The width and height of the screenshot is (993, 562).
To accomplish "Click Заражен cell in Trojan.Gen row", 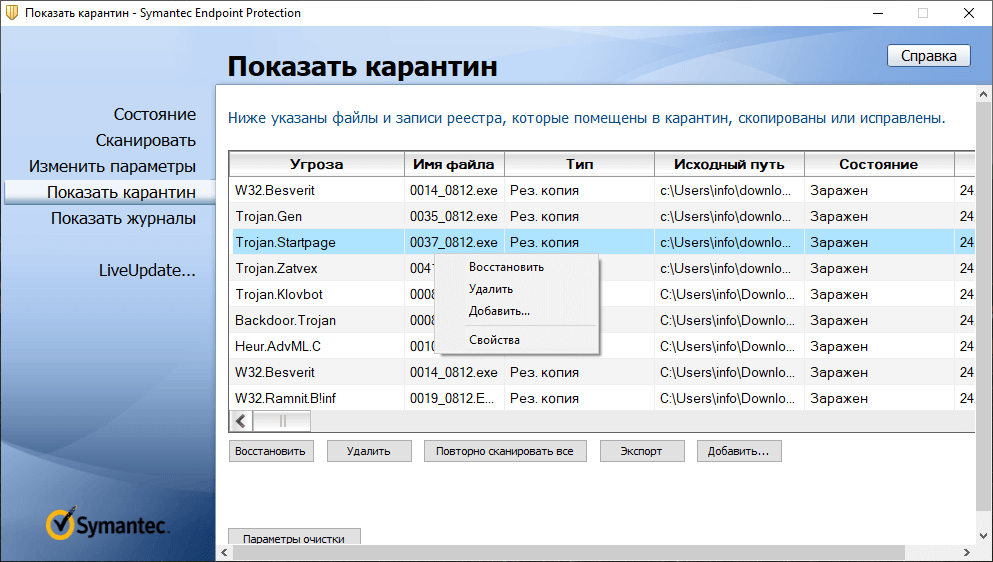I will 879,216.
